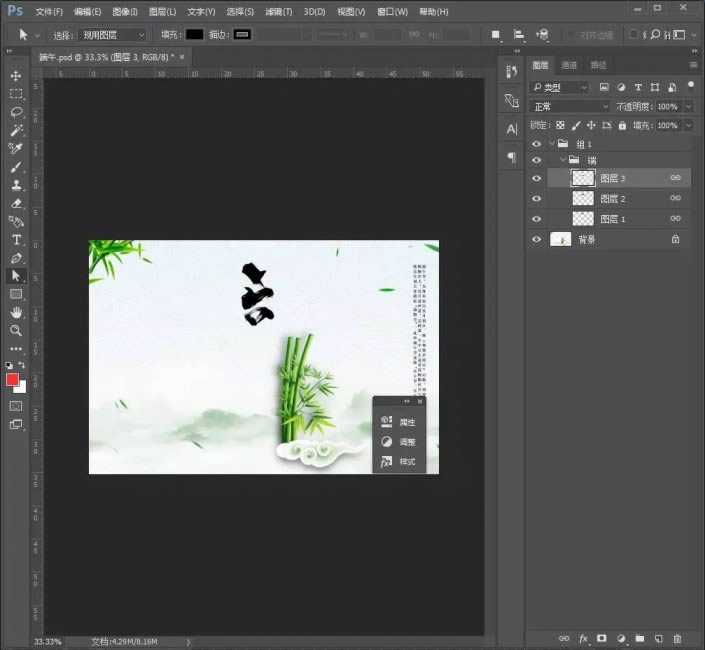Open the 滤镜(T) menu
705x650 pixels.
pyautogui.click(x=279, y=12)
